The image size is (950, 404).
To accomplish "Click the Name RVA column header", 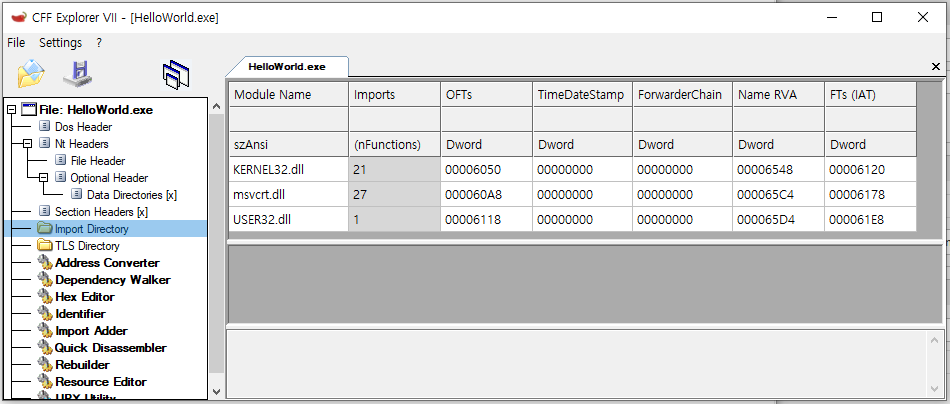I will (779, 94).
